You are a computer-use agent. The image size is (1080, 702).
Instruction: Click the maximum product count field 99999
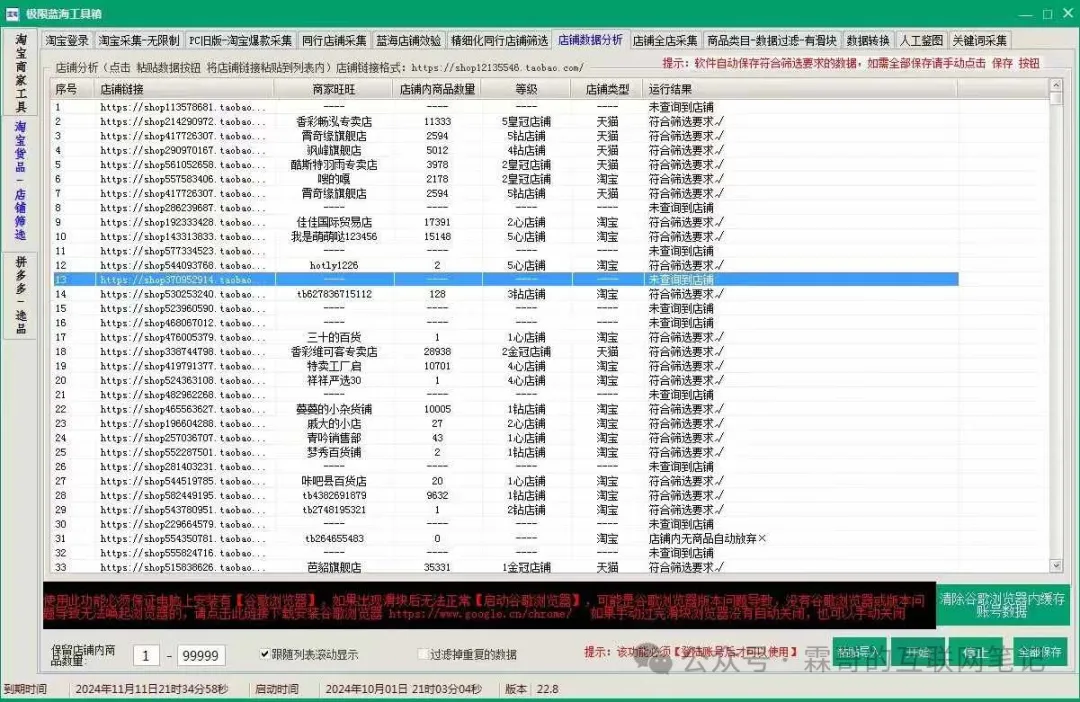click(201, 656)
